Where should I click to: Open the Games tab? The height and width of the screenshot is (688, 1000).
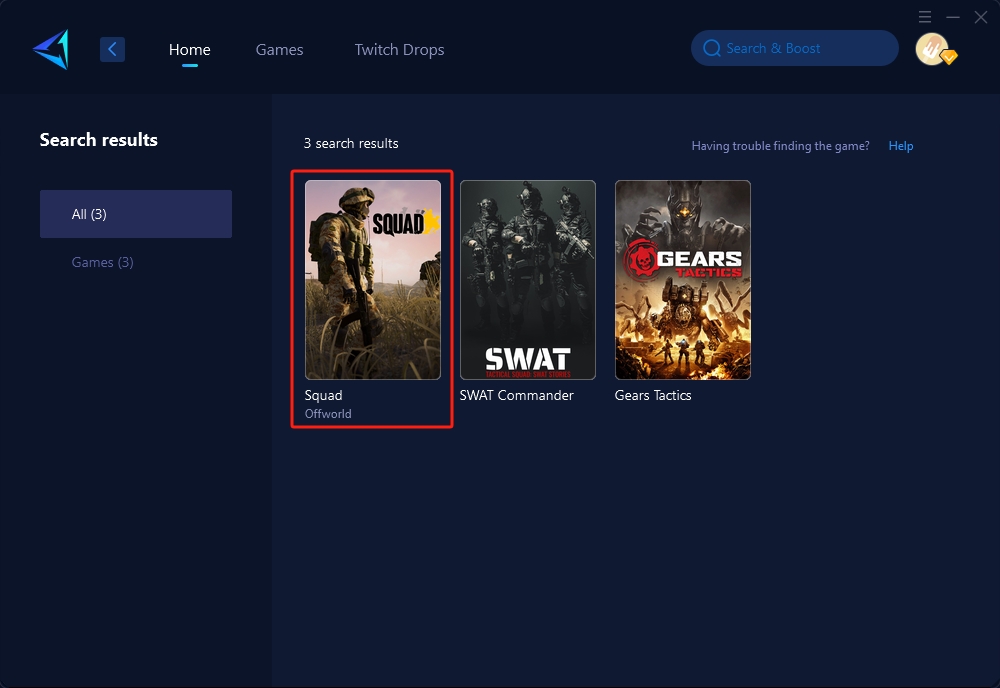[x=279, y=50]
